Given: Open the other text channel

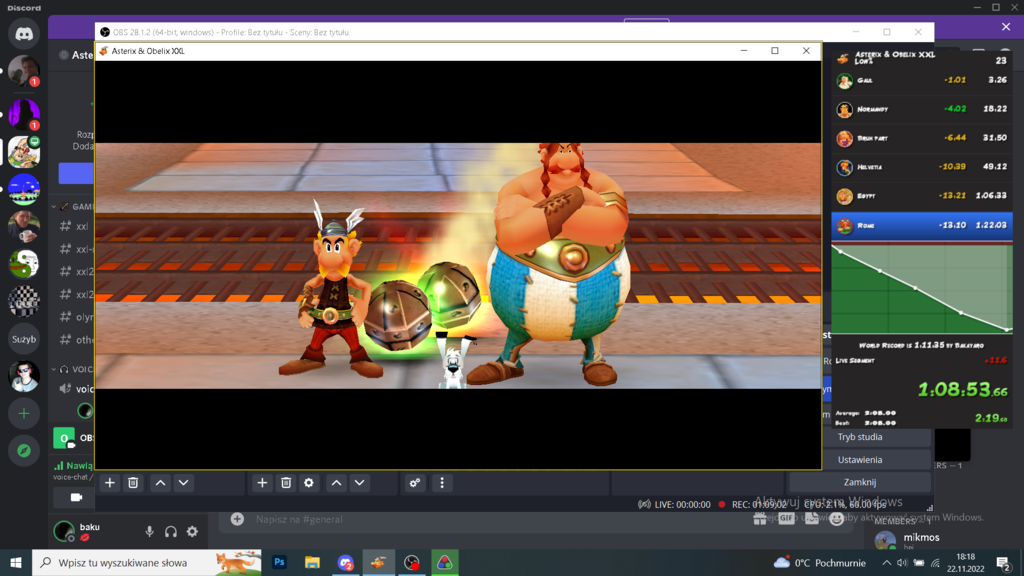Looking at the screenshot, I should pos(74,340).
